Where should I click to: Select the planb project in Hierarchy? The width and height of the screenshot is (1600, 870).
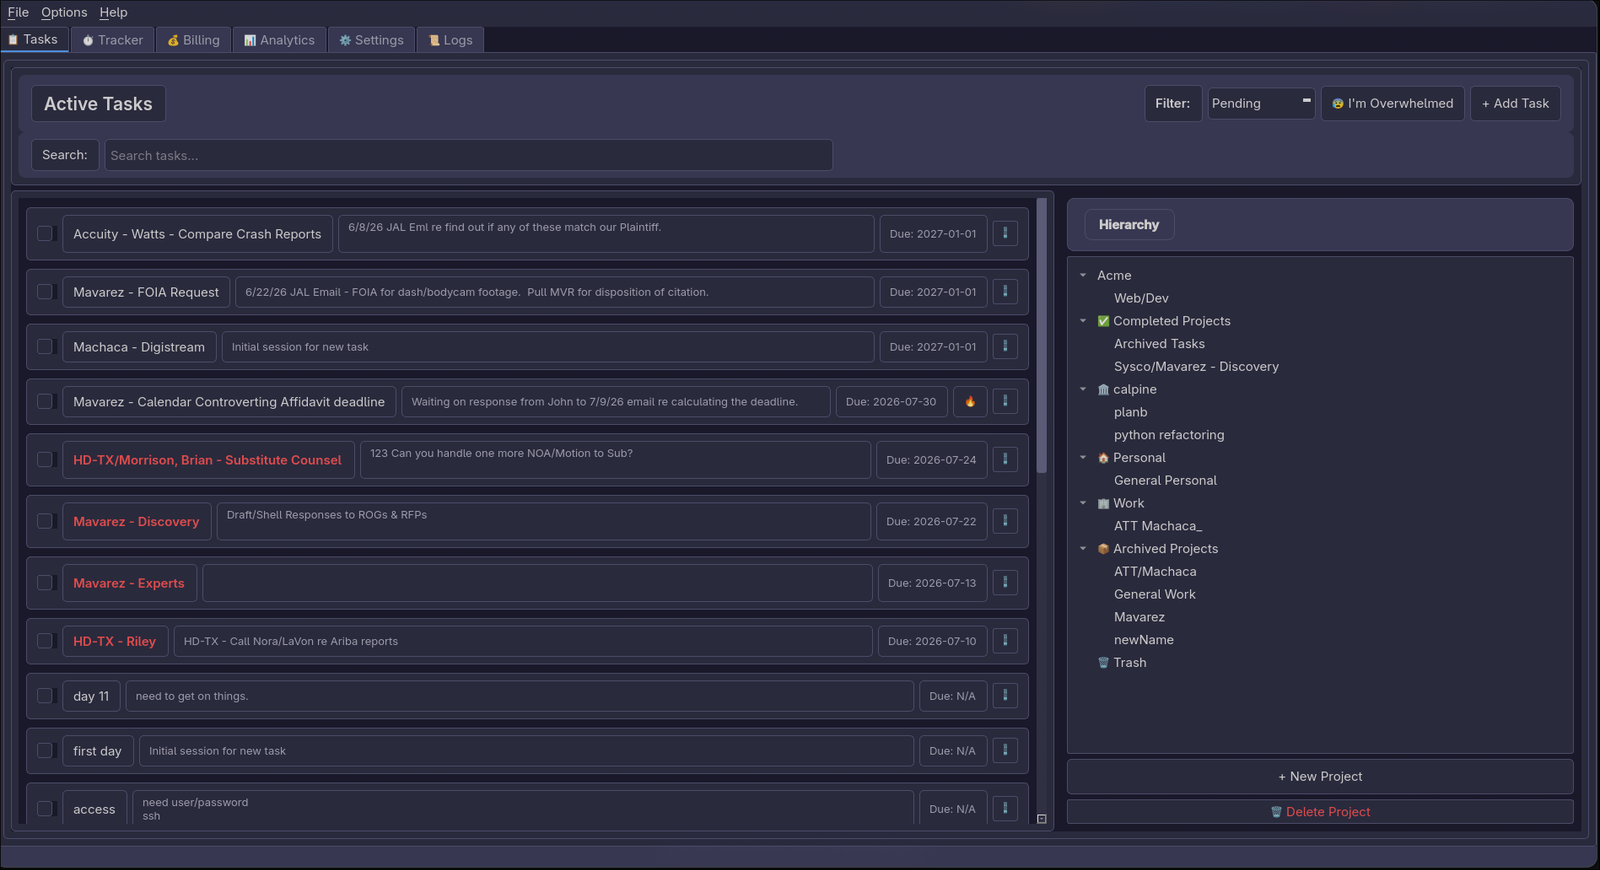pos(1131,412)
